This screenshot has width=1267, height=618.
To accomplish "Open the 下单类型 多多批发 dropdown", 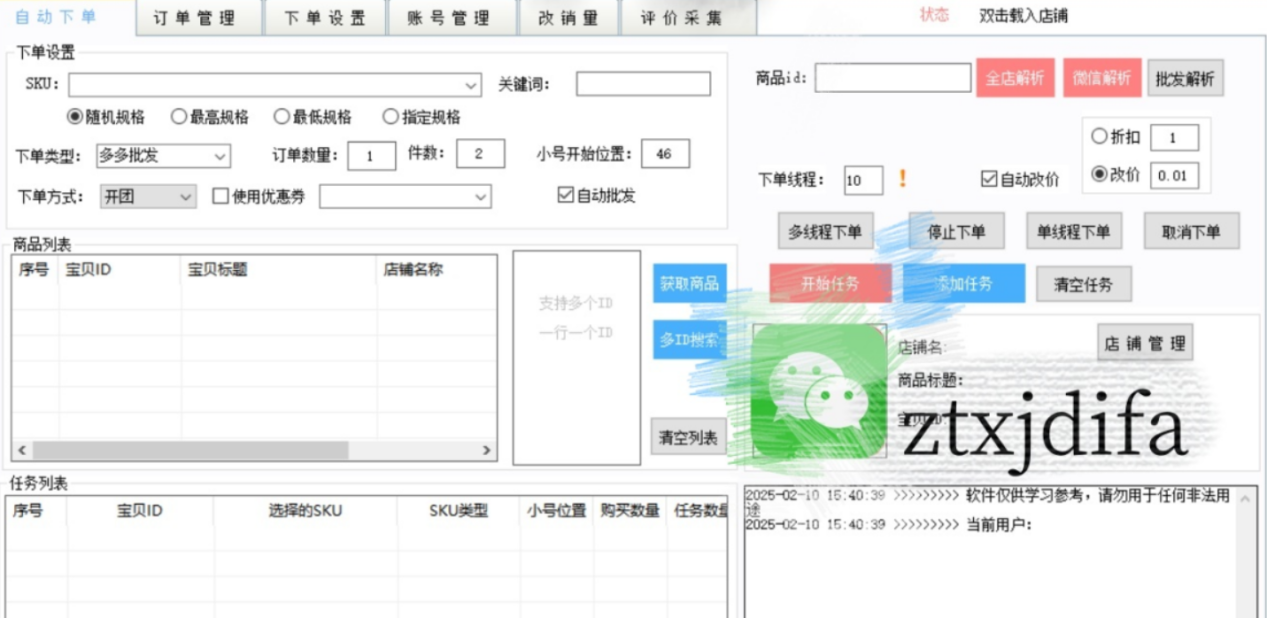I will pyautogui.click(x=220, y=156).
